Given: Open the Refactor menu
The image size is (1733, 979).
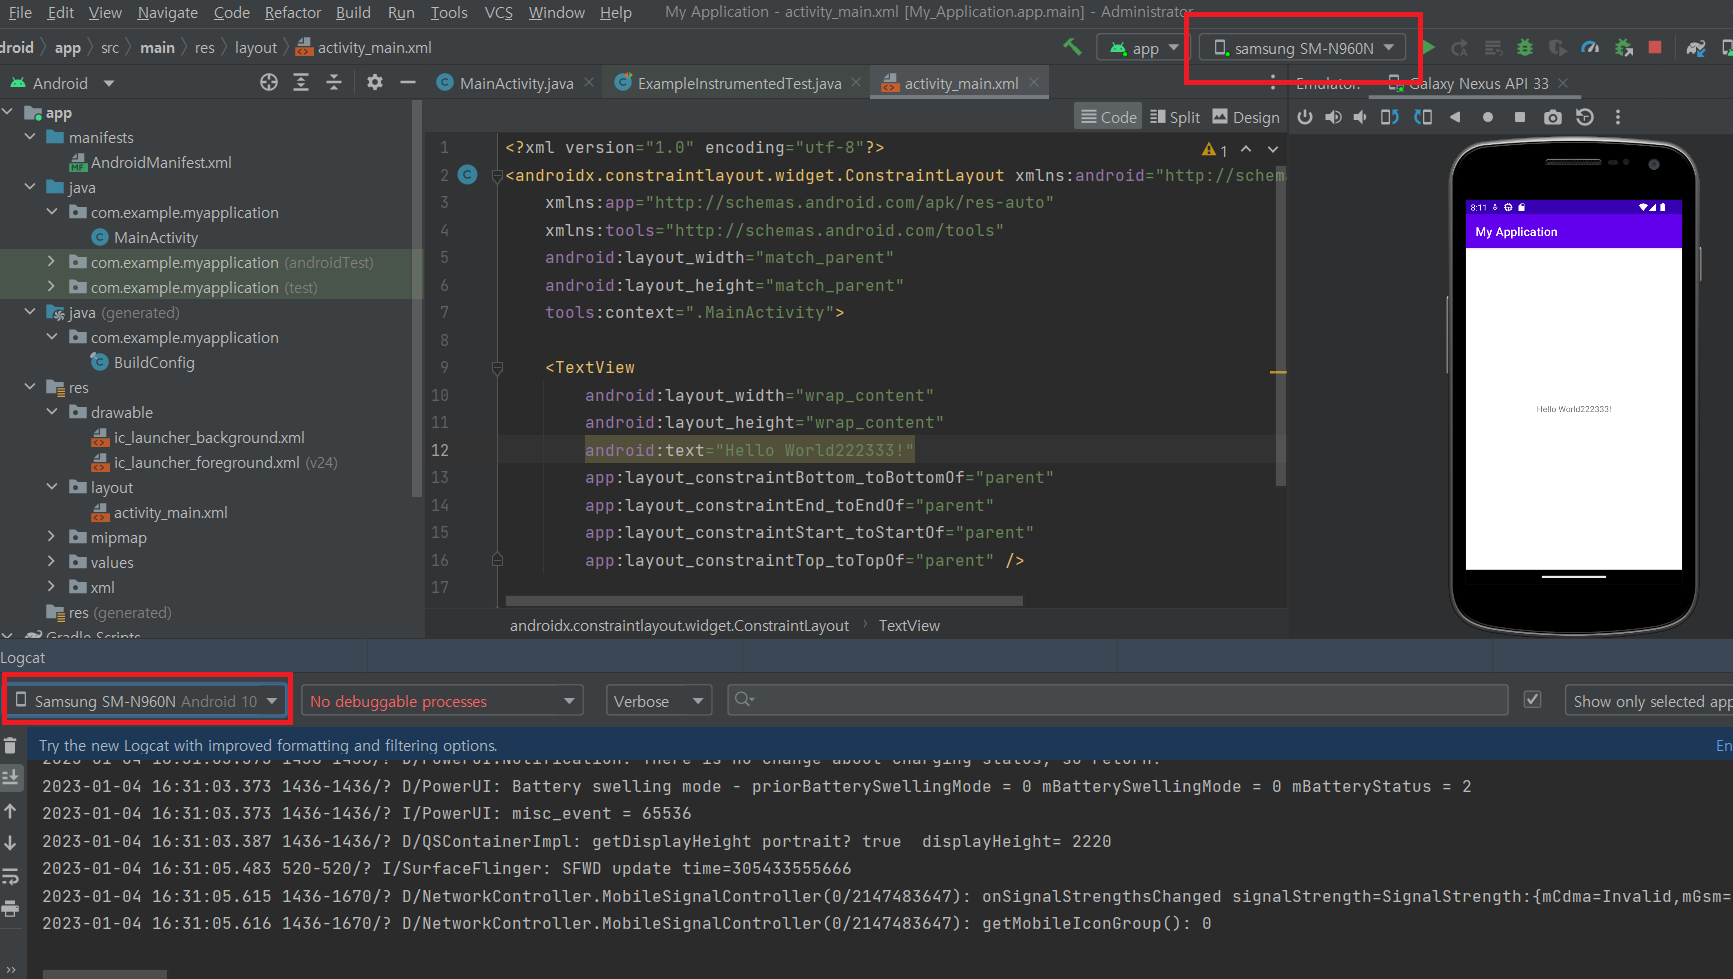Looking at the screenshot, I should click(292, 12).
